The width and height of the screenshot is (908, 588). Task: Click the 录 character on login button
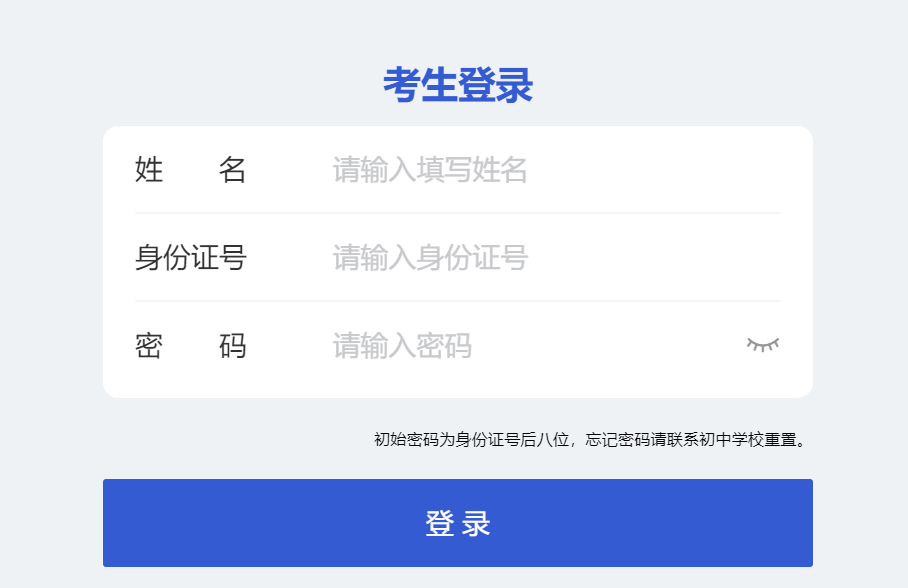click(x=476, y=524)
